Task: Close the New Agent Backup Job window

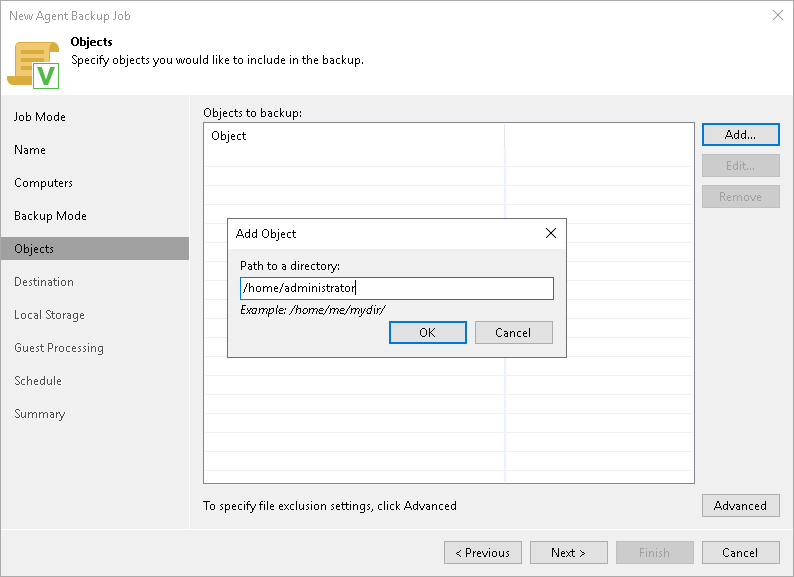Action: click(x=778, y=15)
